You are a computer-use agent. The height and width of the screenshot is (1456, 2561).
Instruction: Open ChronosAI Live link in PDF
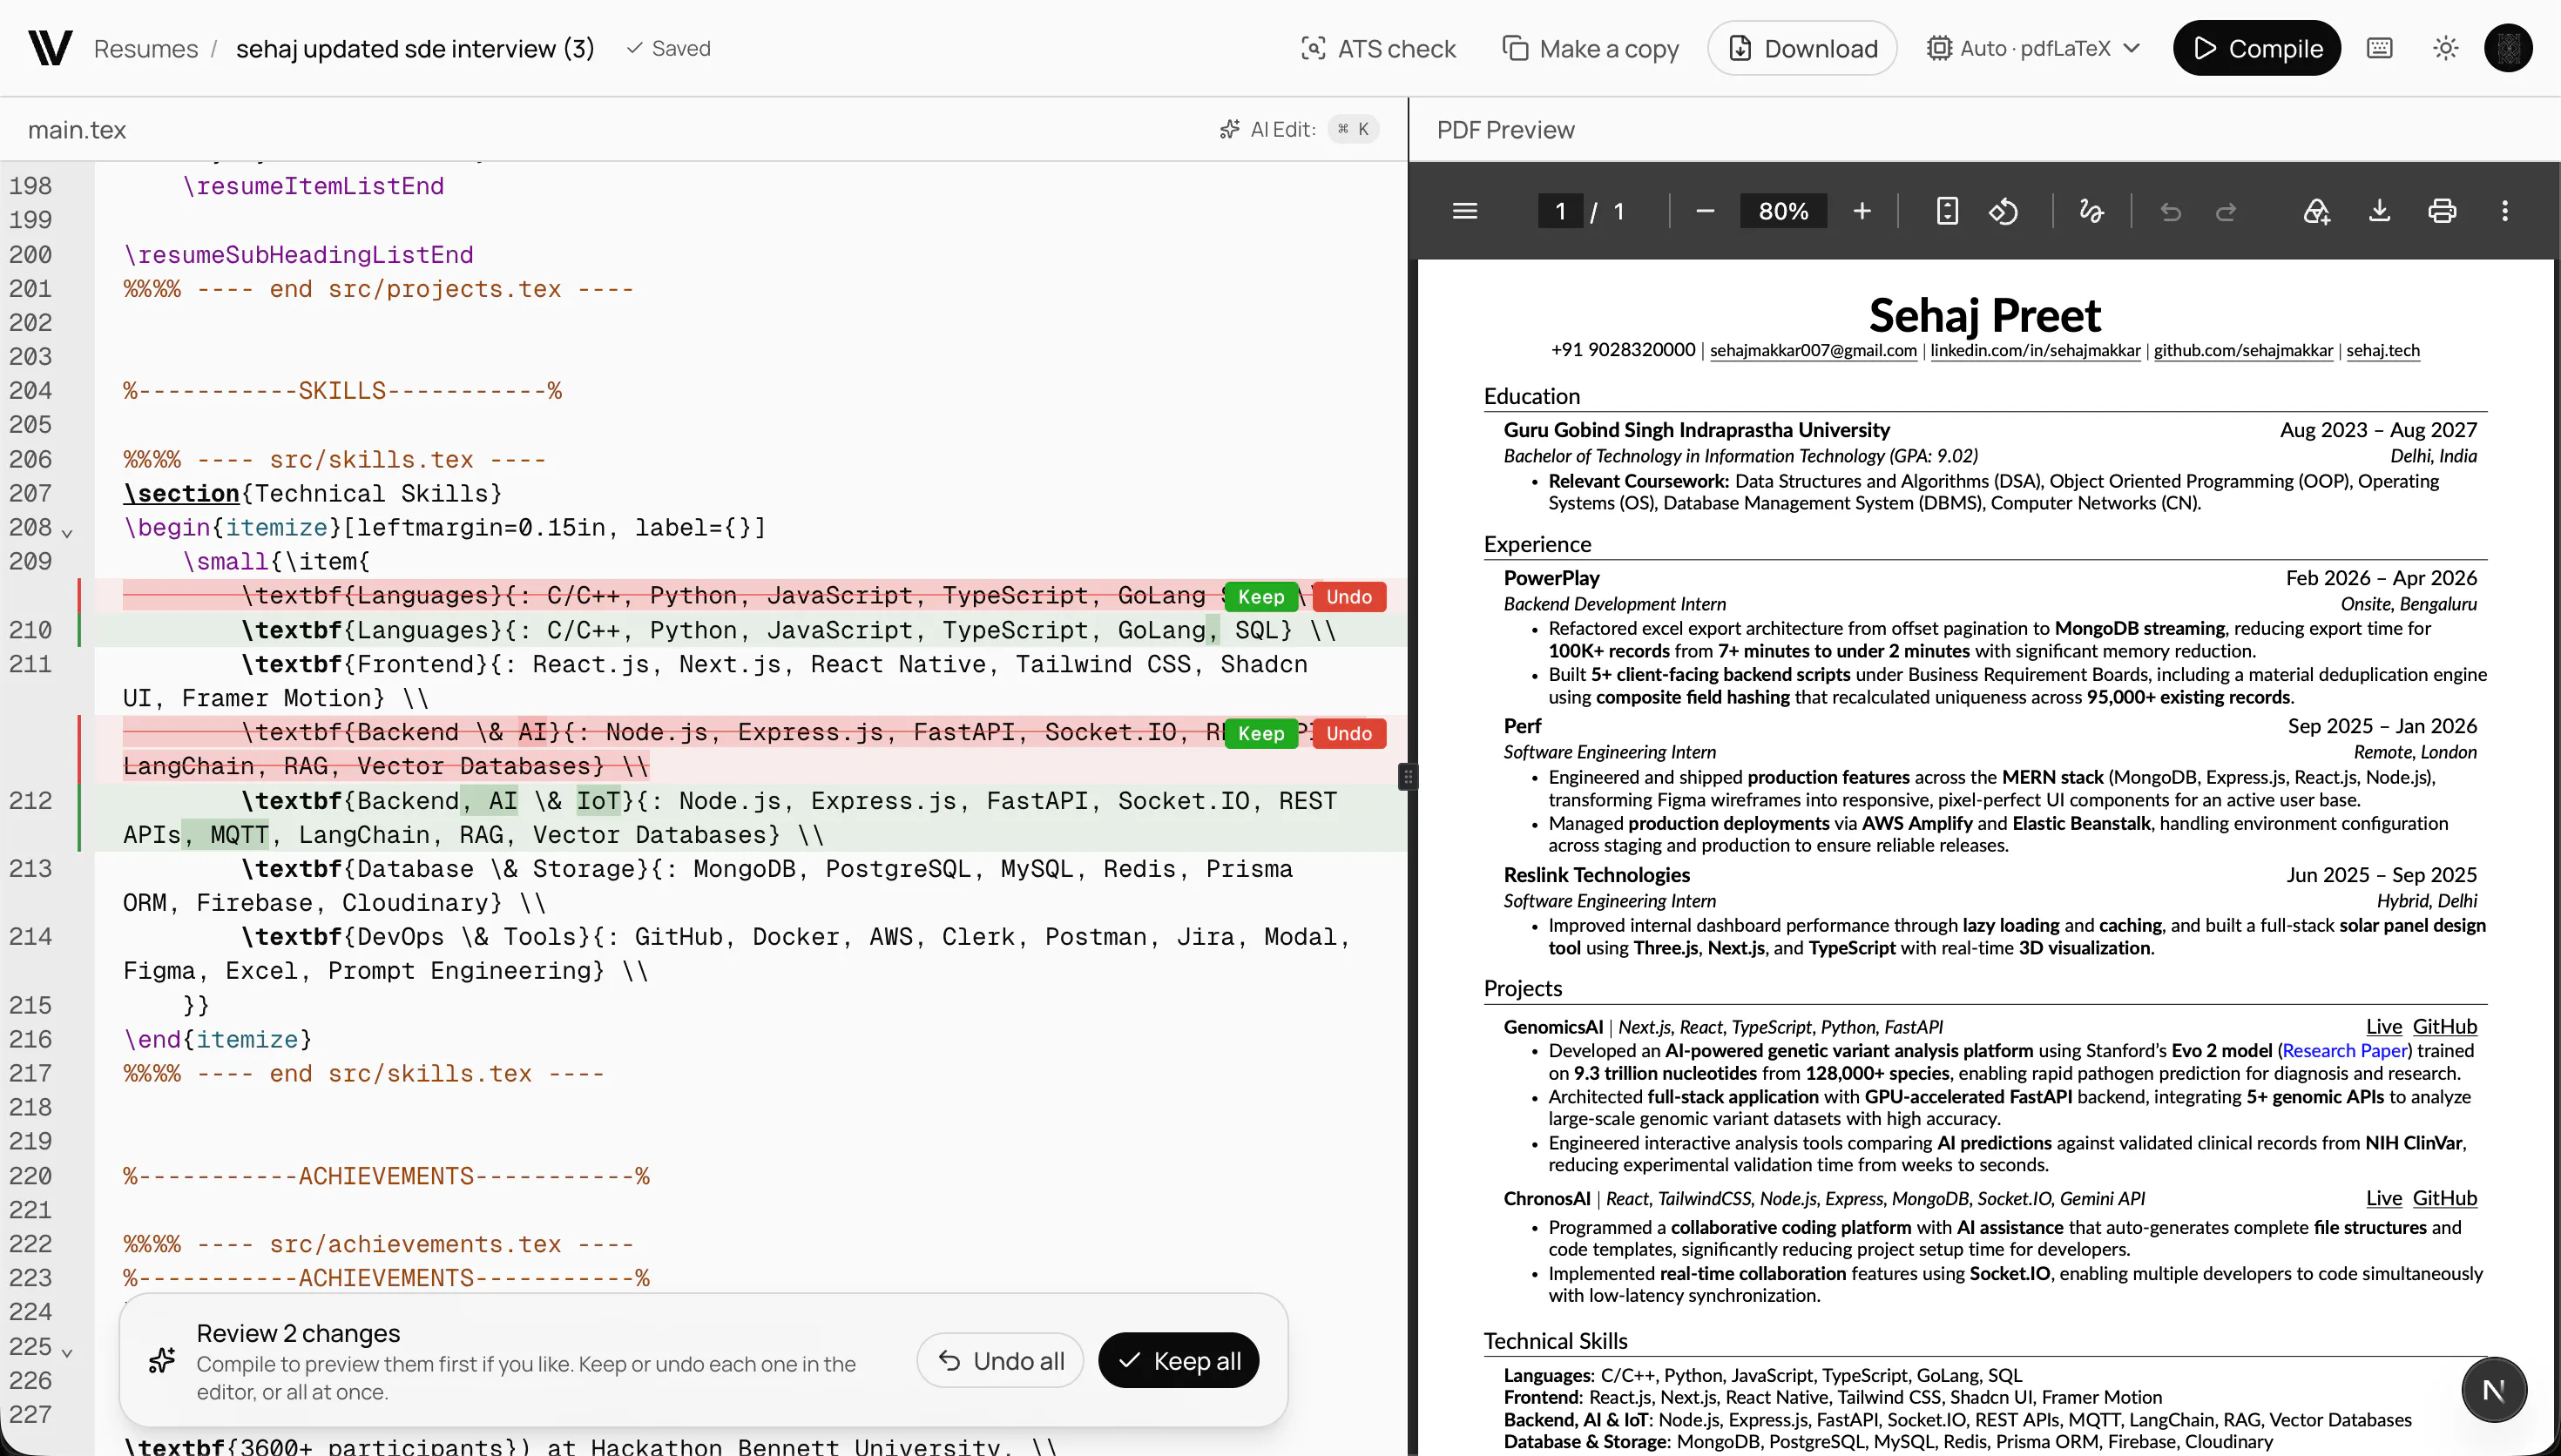(2383, 1198)
